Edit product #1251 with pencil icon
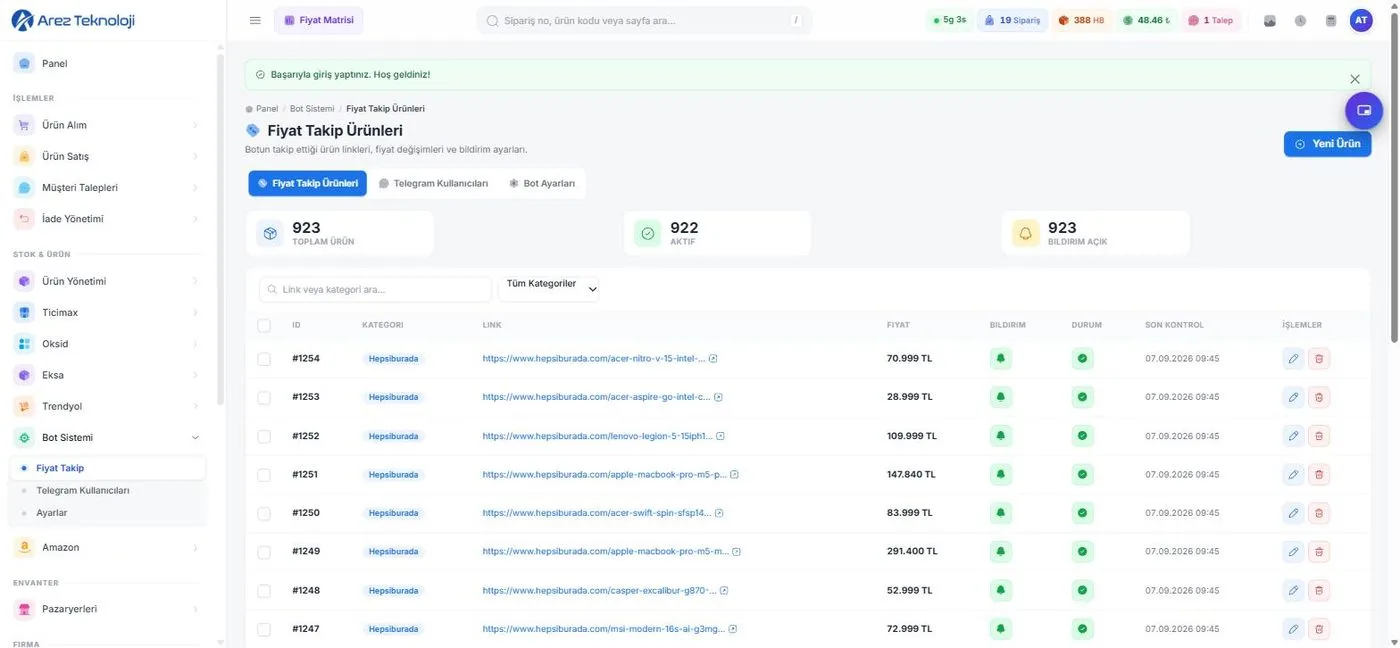 [x=1293, y=474]
